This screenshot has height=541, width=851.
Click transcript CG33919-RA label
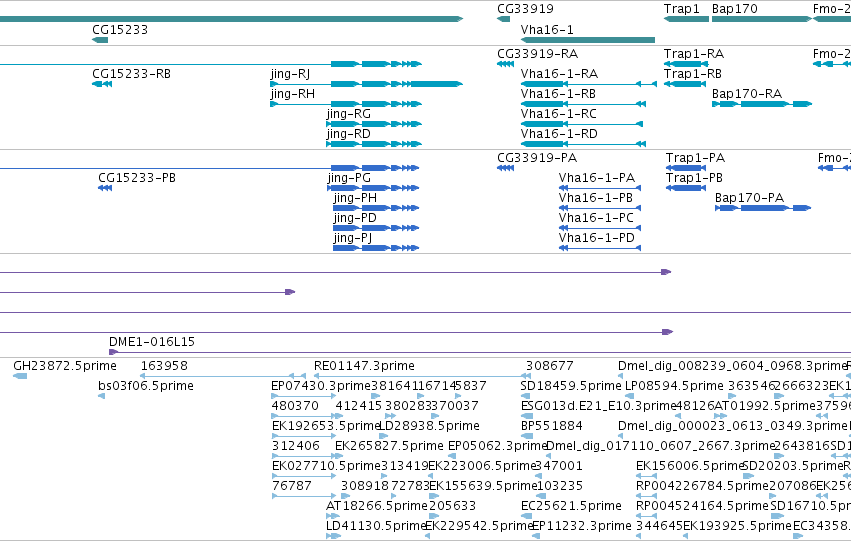coord(537,54)
